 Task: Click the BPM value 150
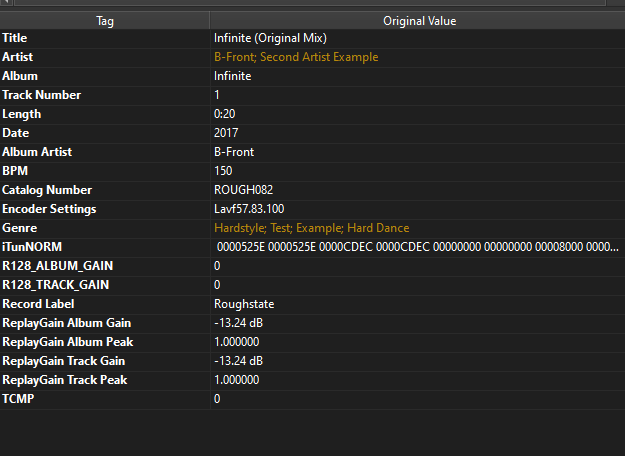click(x=223, y=171)
